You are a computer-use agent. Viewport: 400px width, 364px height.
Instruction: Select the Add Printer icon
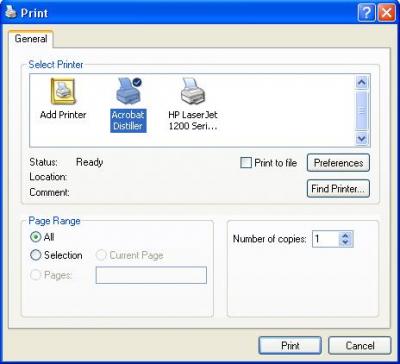tap(63, 91)
